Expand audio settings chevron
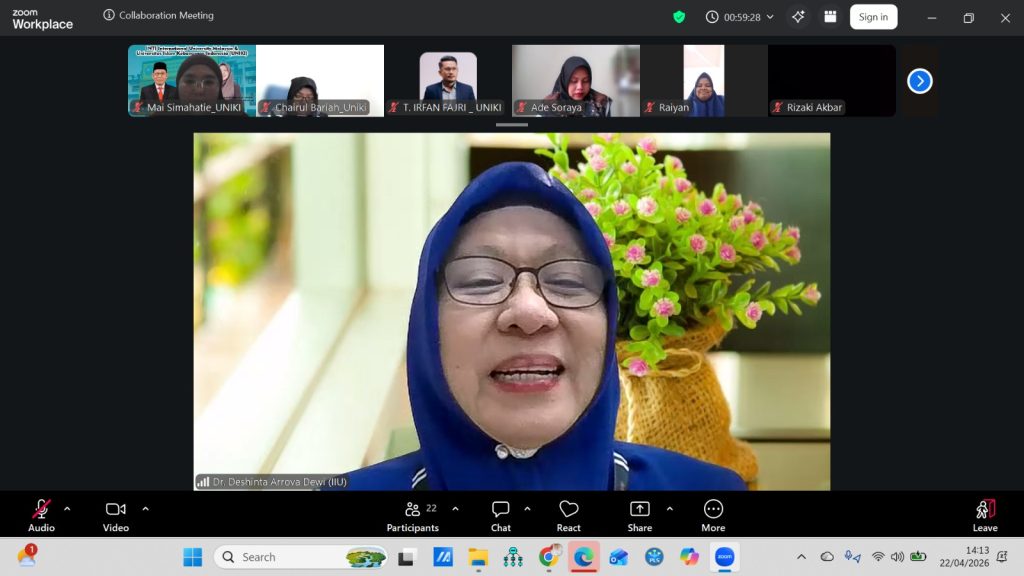 click(x=67, y=508)
